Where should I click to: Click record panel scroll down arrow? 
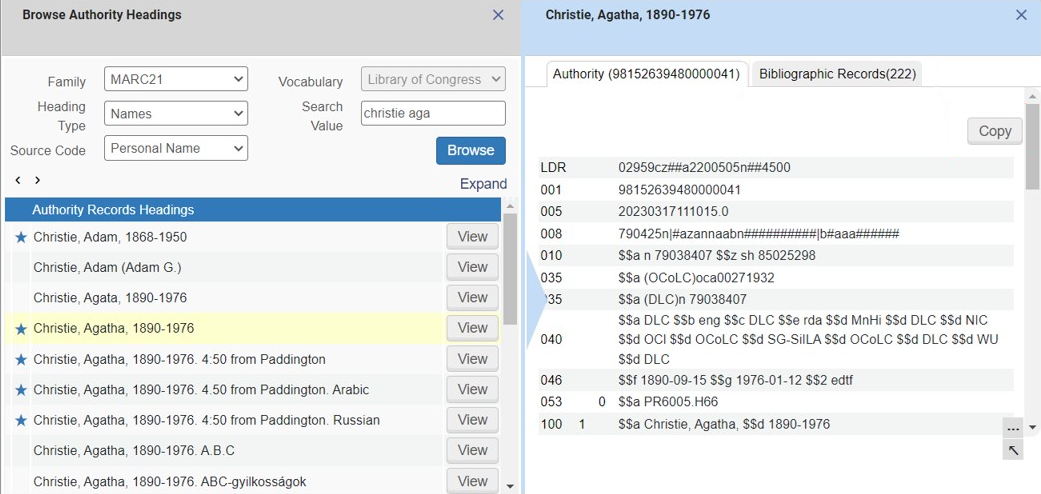(x=1032, y=427)
